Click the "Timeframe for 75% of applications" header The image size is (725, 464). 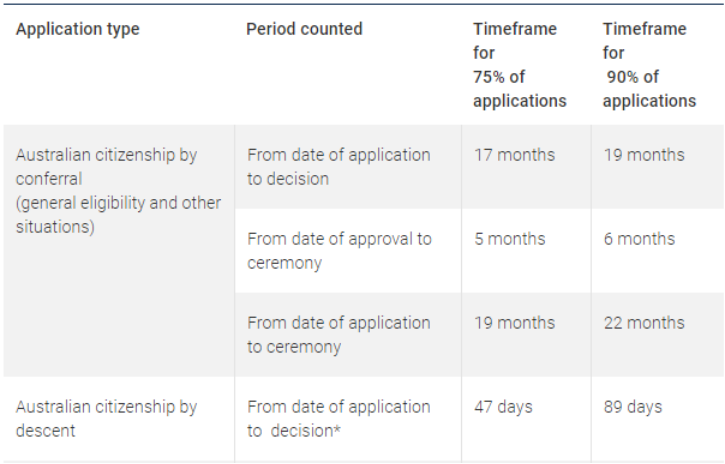(x=520, y=65)
